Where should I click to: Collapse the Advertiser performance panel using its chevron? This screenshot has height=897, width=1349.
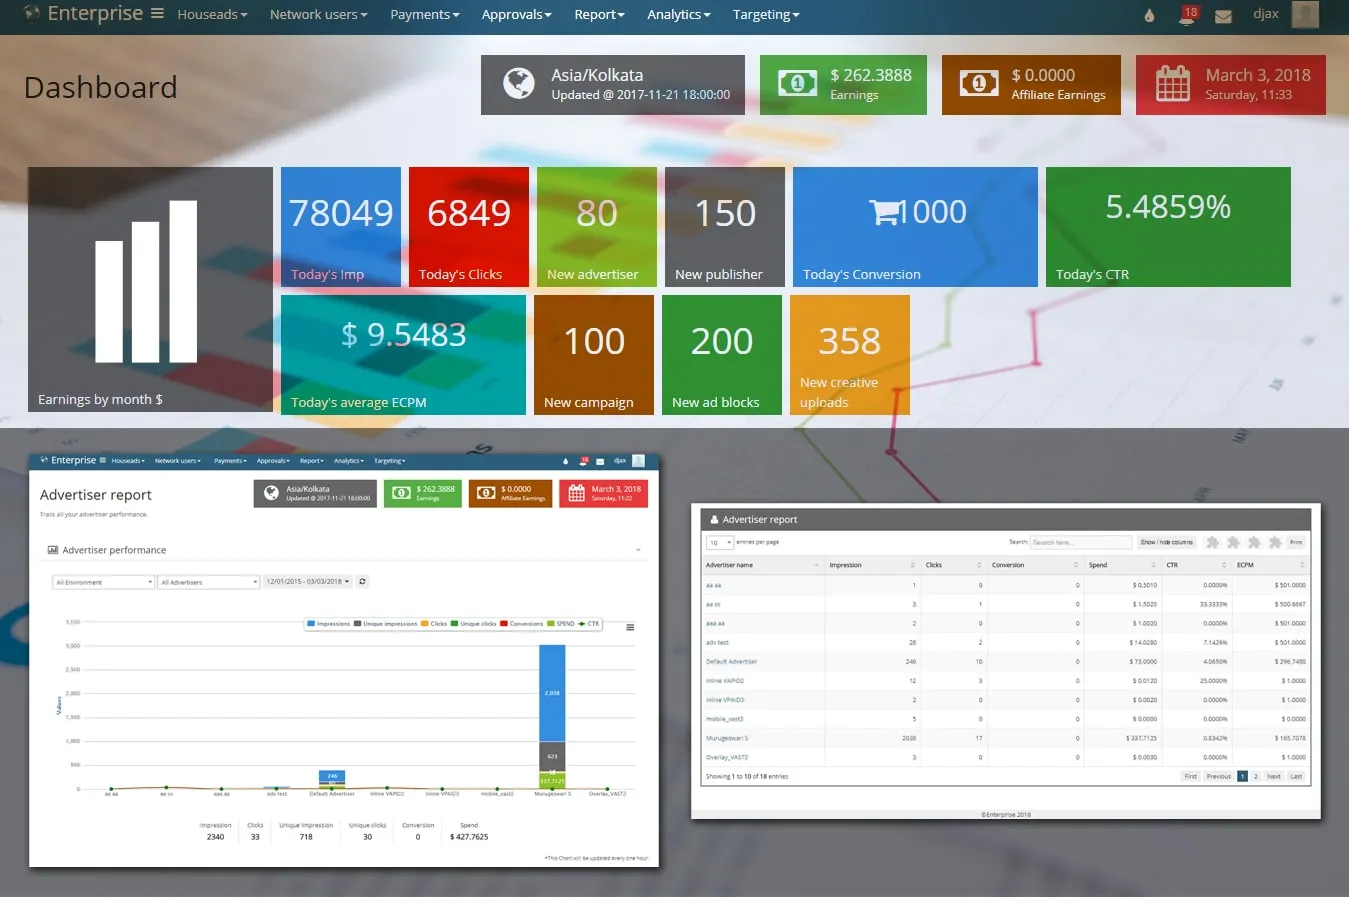click(x=638, y=550)
